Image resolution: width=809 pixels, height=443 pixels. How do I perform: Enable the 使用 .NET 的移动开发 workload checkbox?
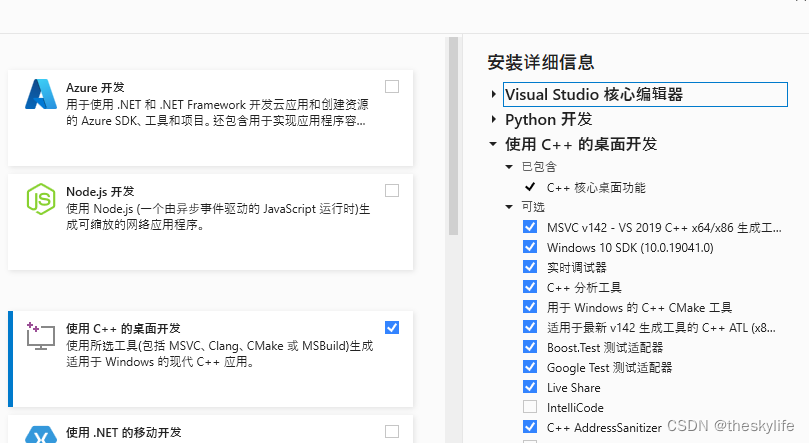(392, 431)
